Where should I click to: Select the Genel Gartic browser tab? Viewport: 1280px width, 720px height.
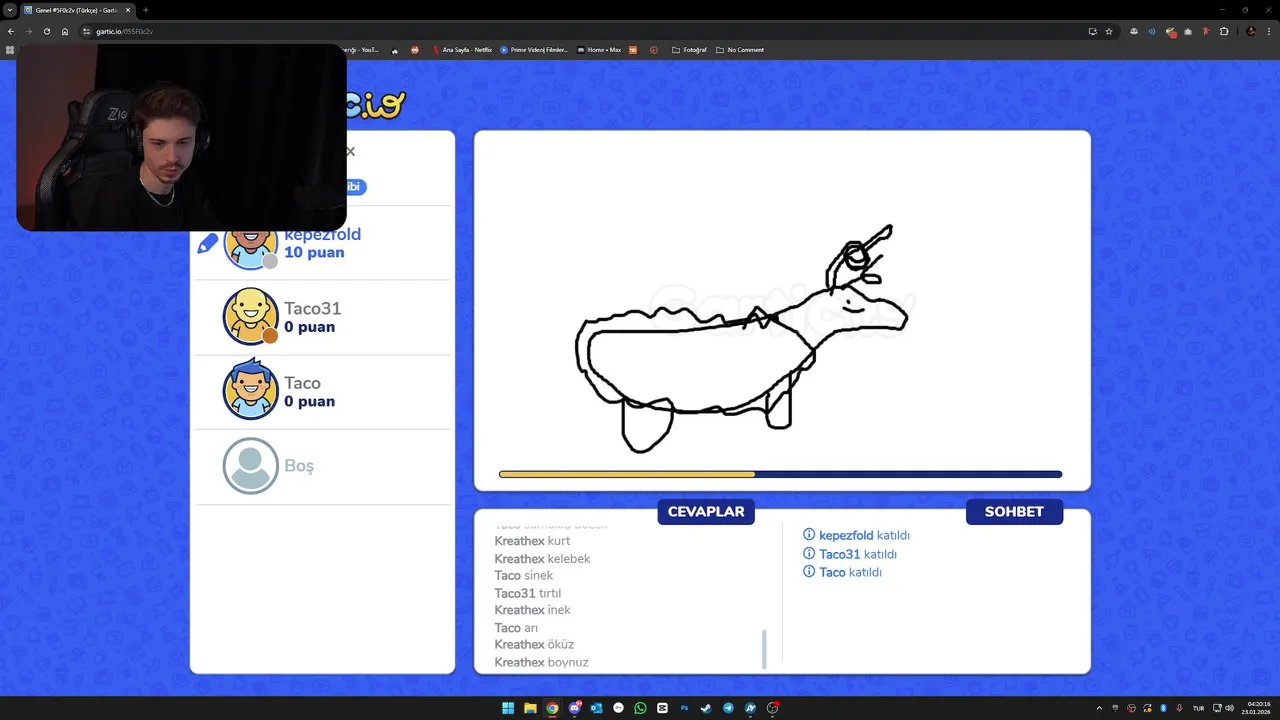[77, 10]
